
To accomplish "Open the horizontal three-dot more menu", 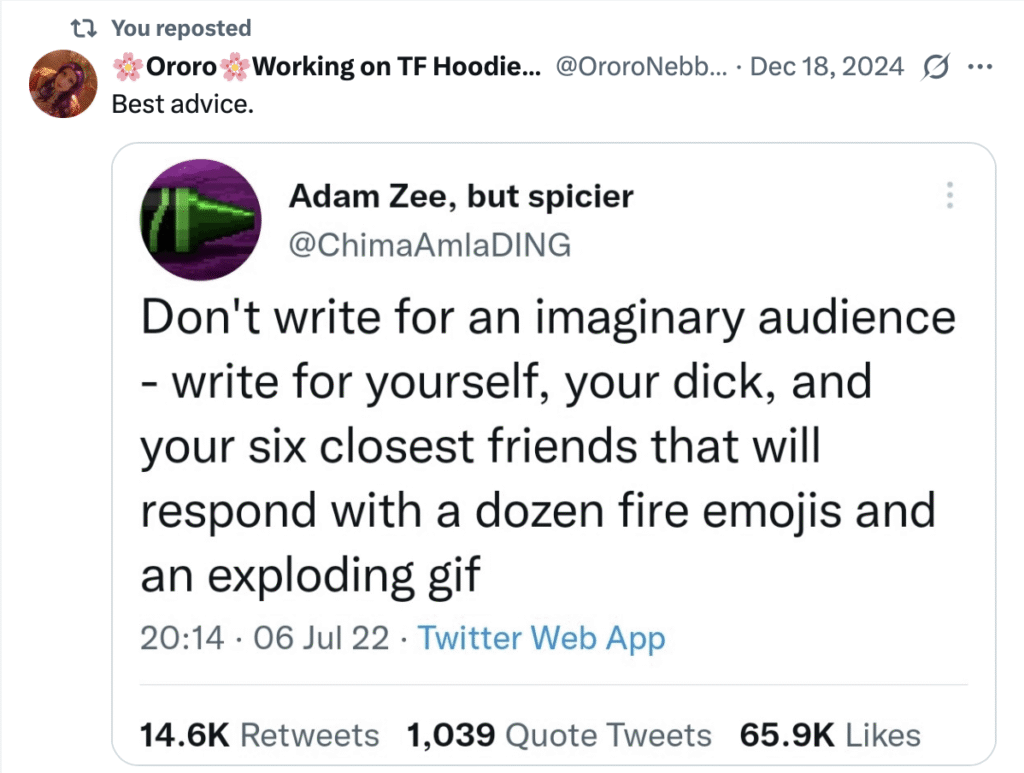I will pyautogui.click(x=980, y=67).
